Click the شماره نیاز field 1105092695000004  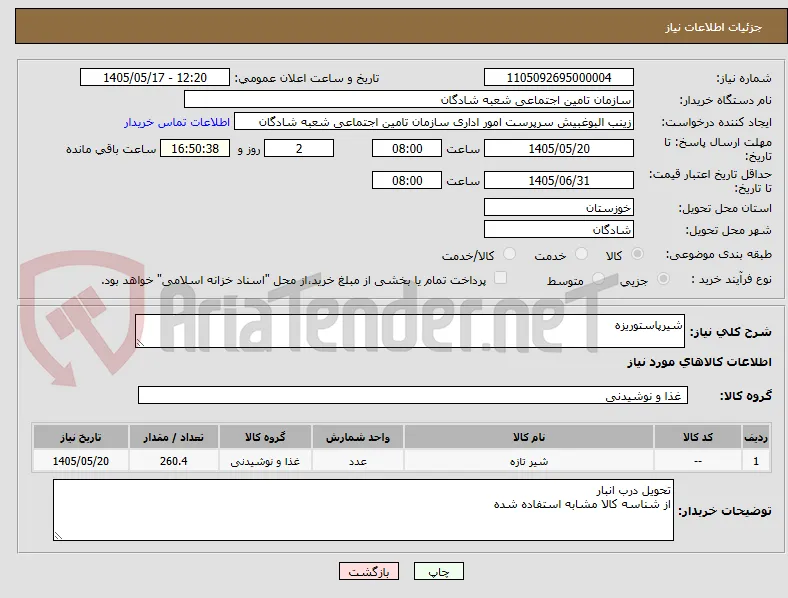pyautogui.click(x=558, y=77)
